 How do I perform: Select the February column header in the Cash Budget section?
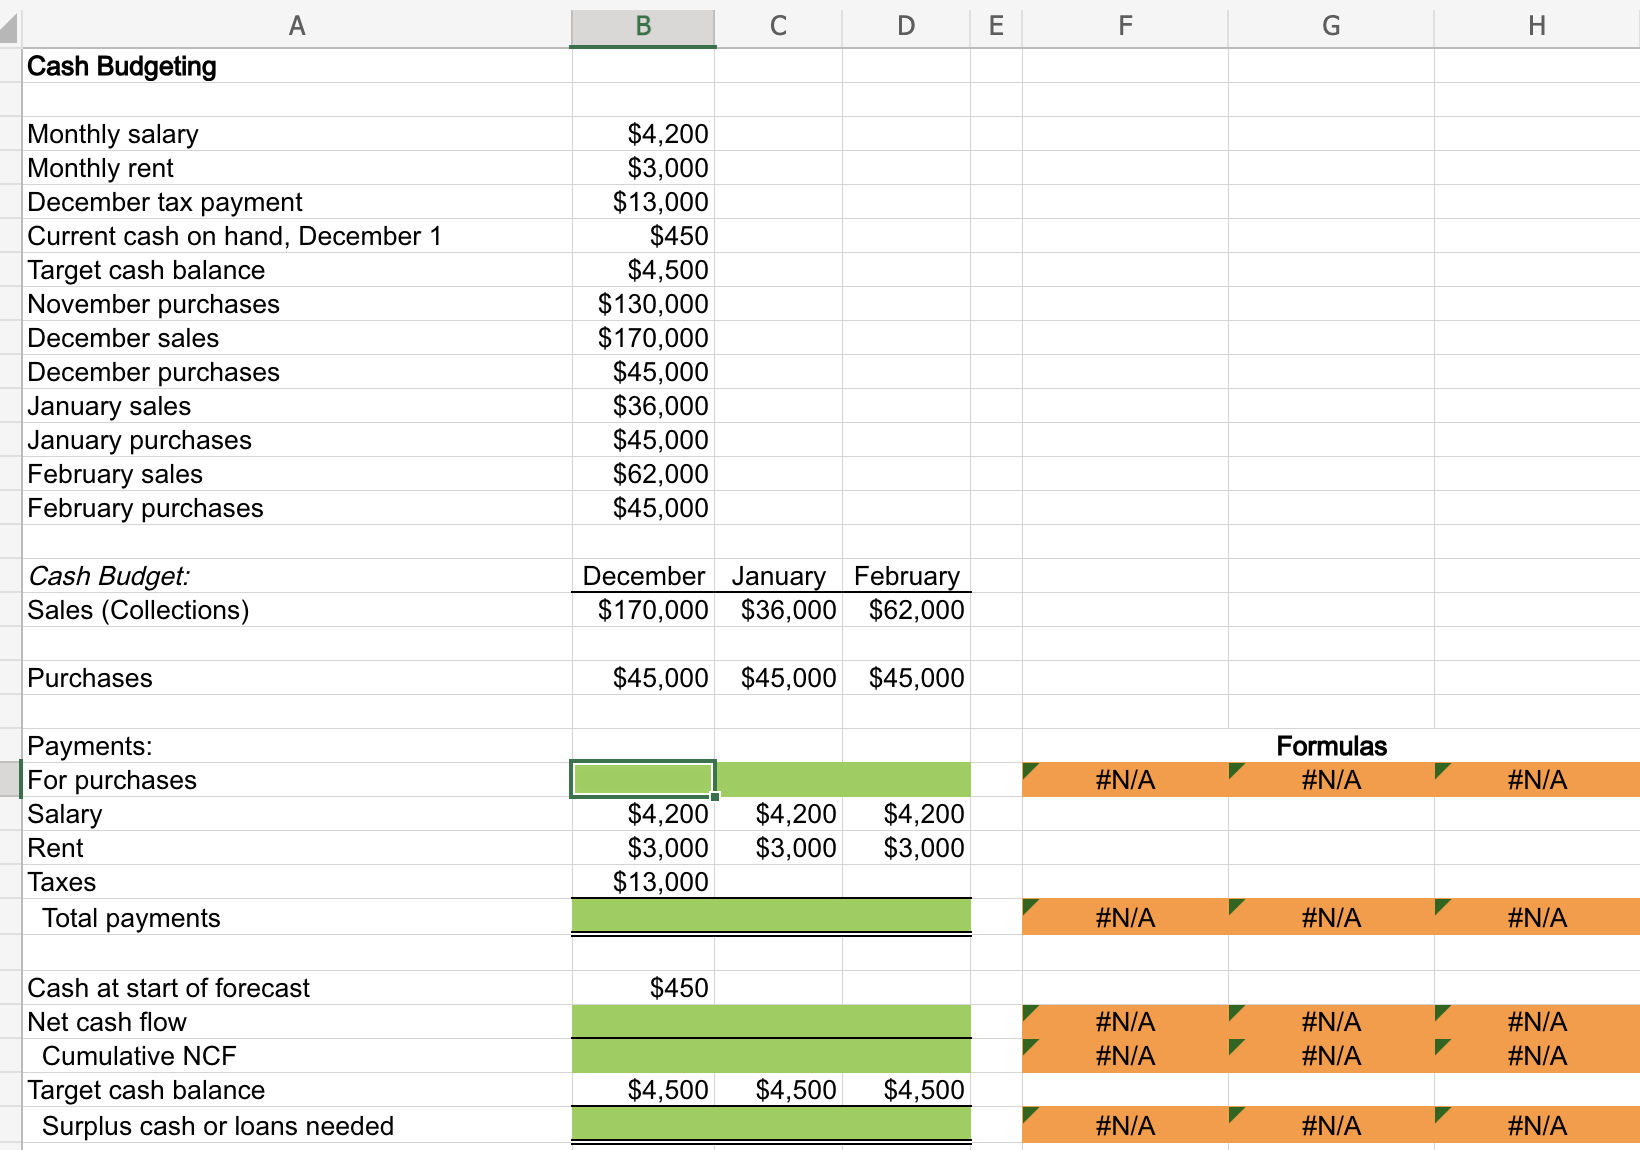pyautogui.click(x=906, y=576)
